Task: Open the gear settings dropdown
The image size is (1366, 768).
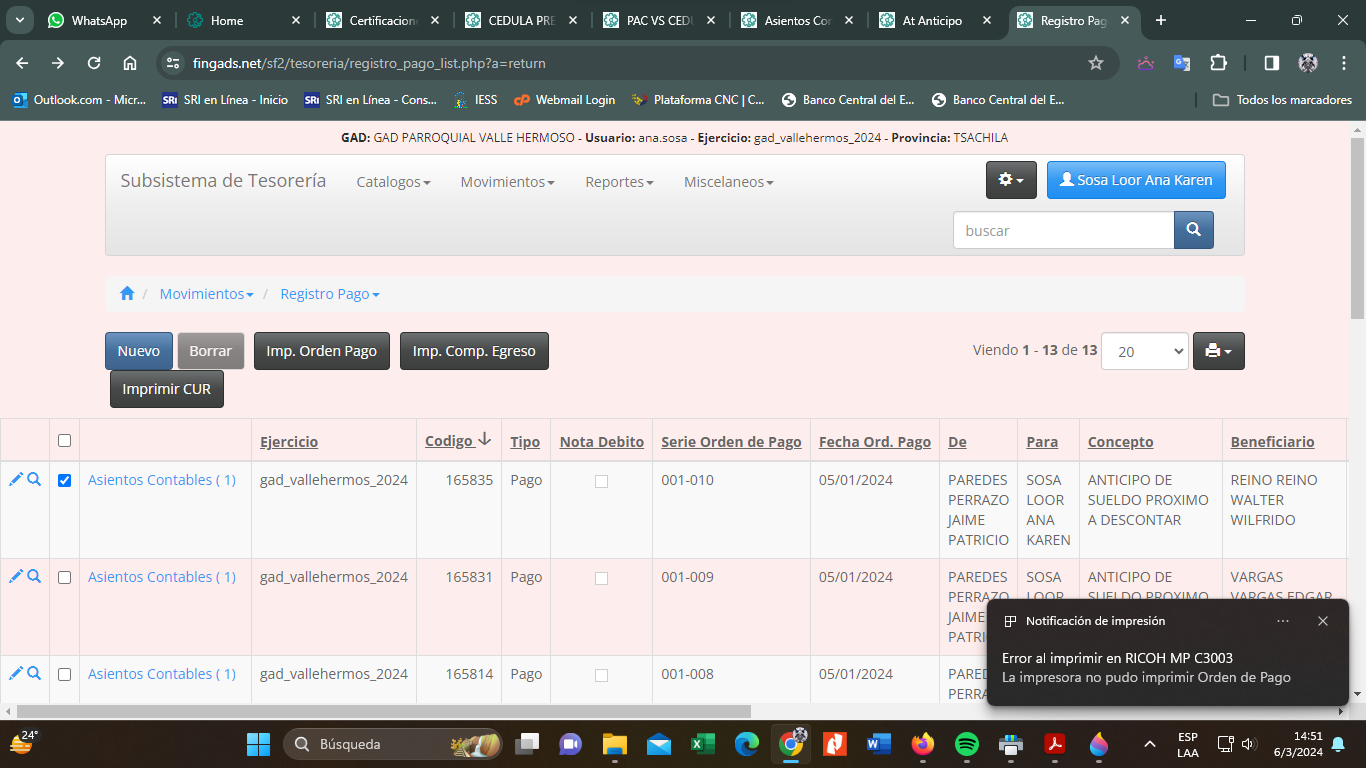Action: click(x=1011, y=180)
